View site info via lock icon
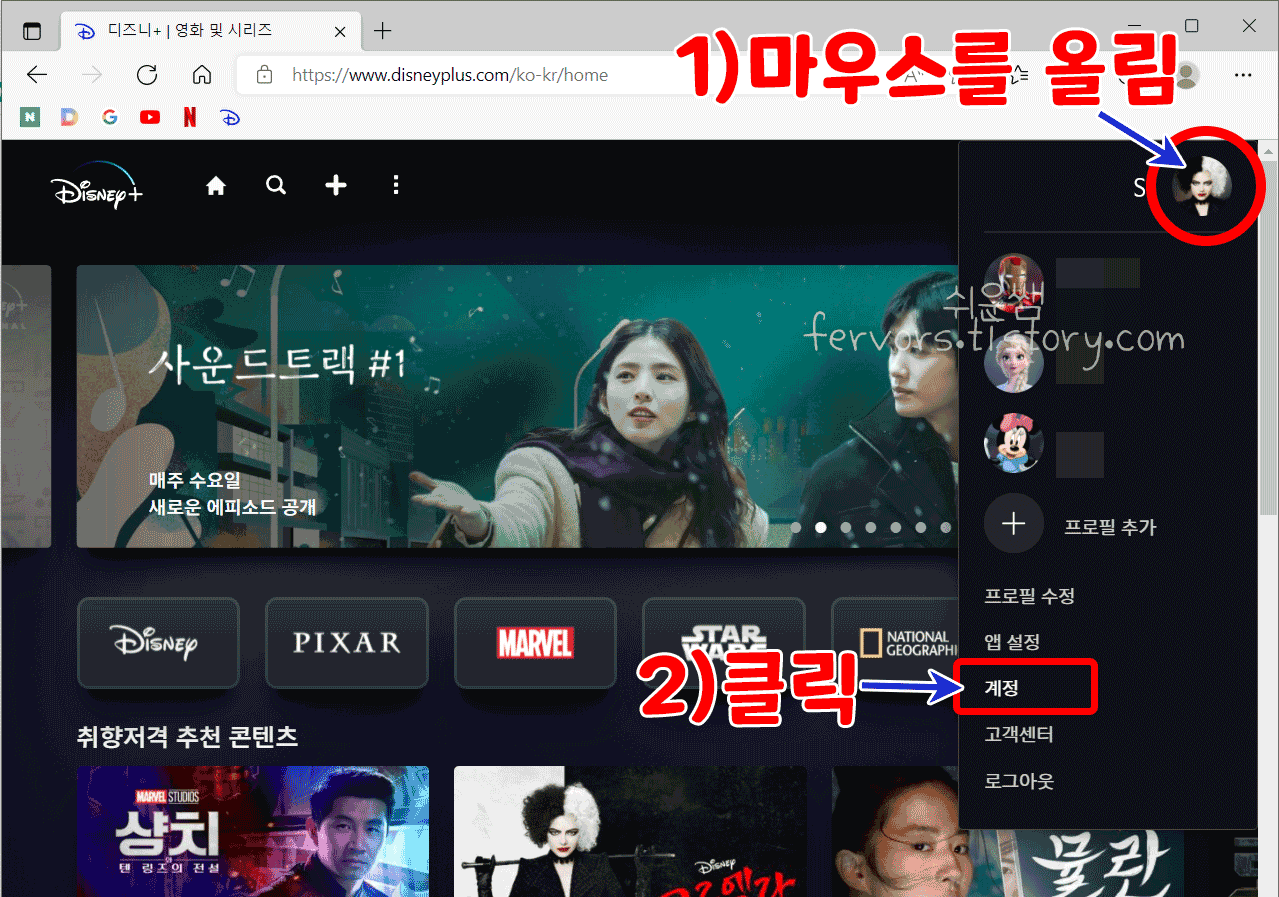The width and height of the screenshot is (1279, 897). point(264,75)
